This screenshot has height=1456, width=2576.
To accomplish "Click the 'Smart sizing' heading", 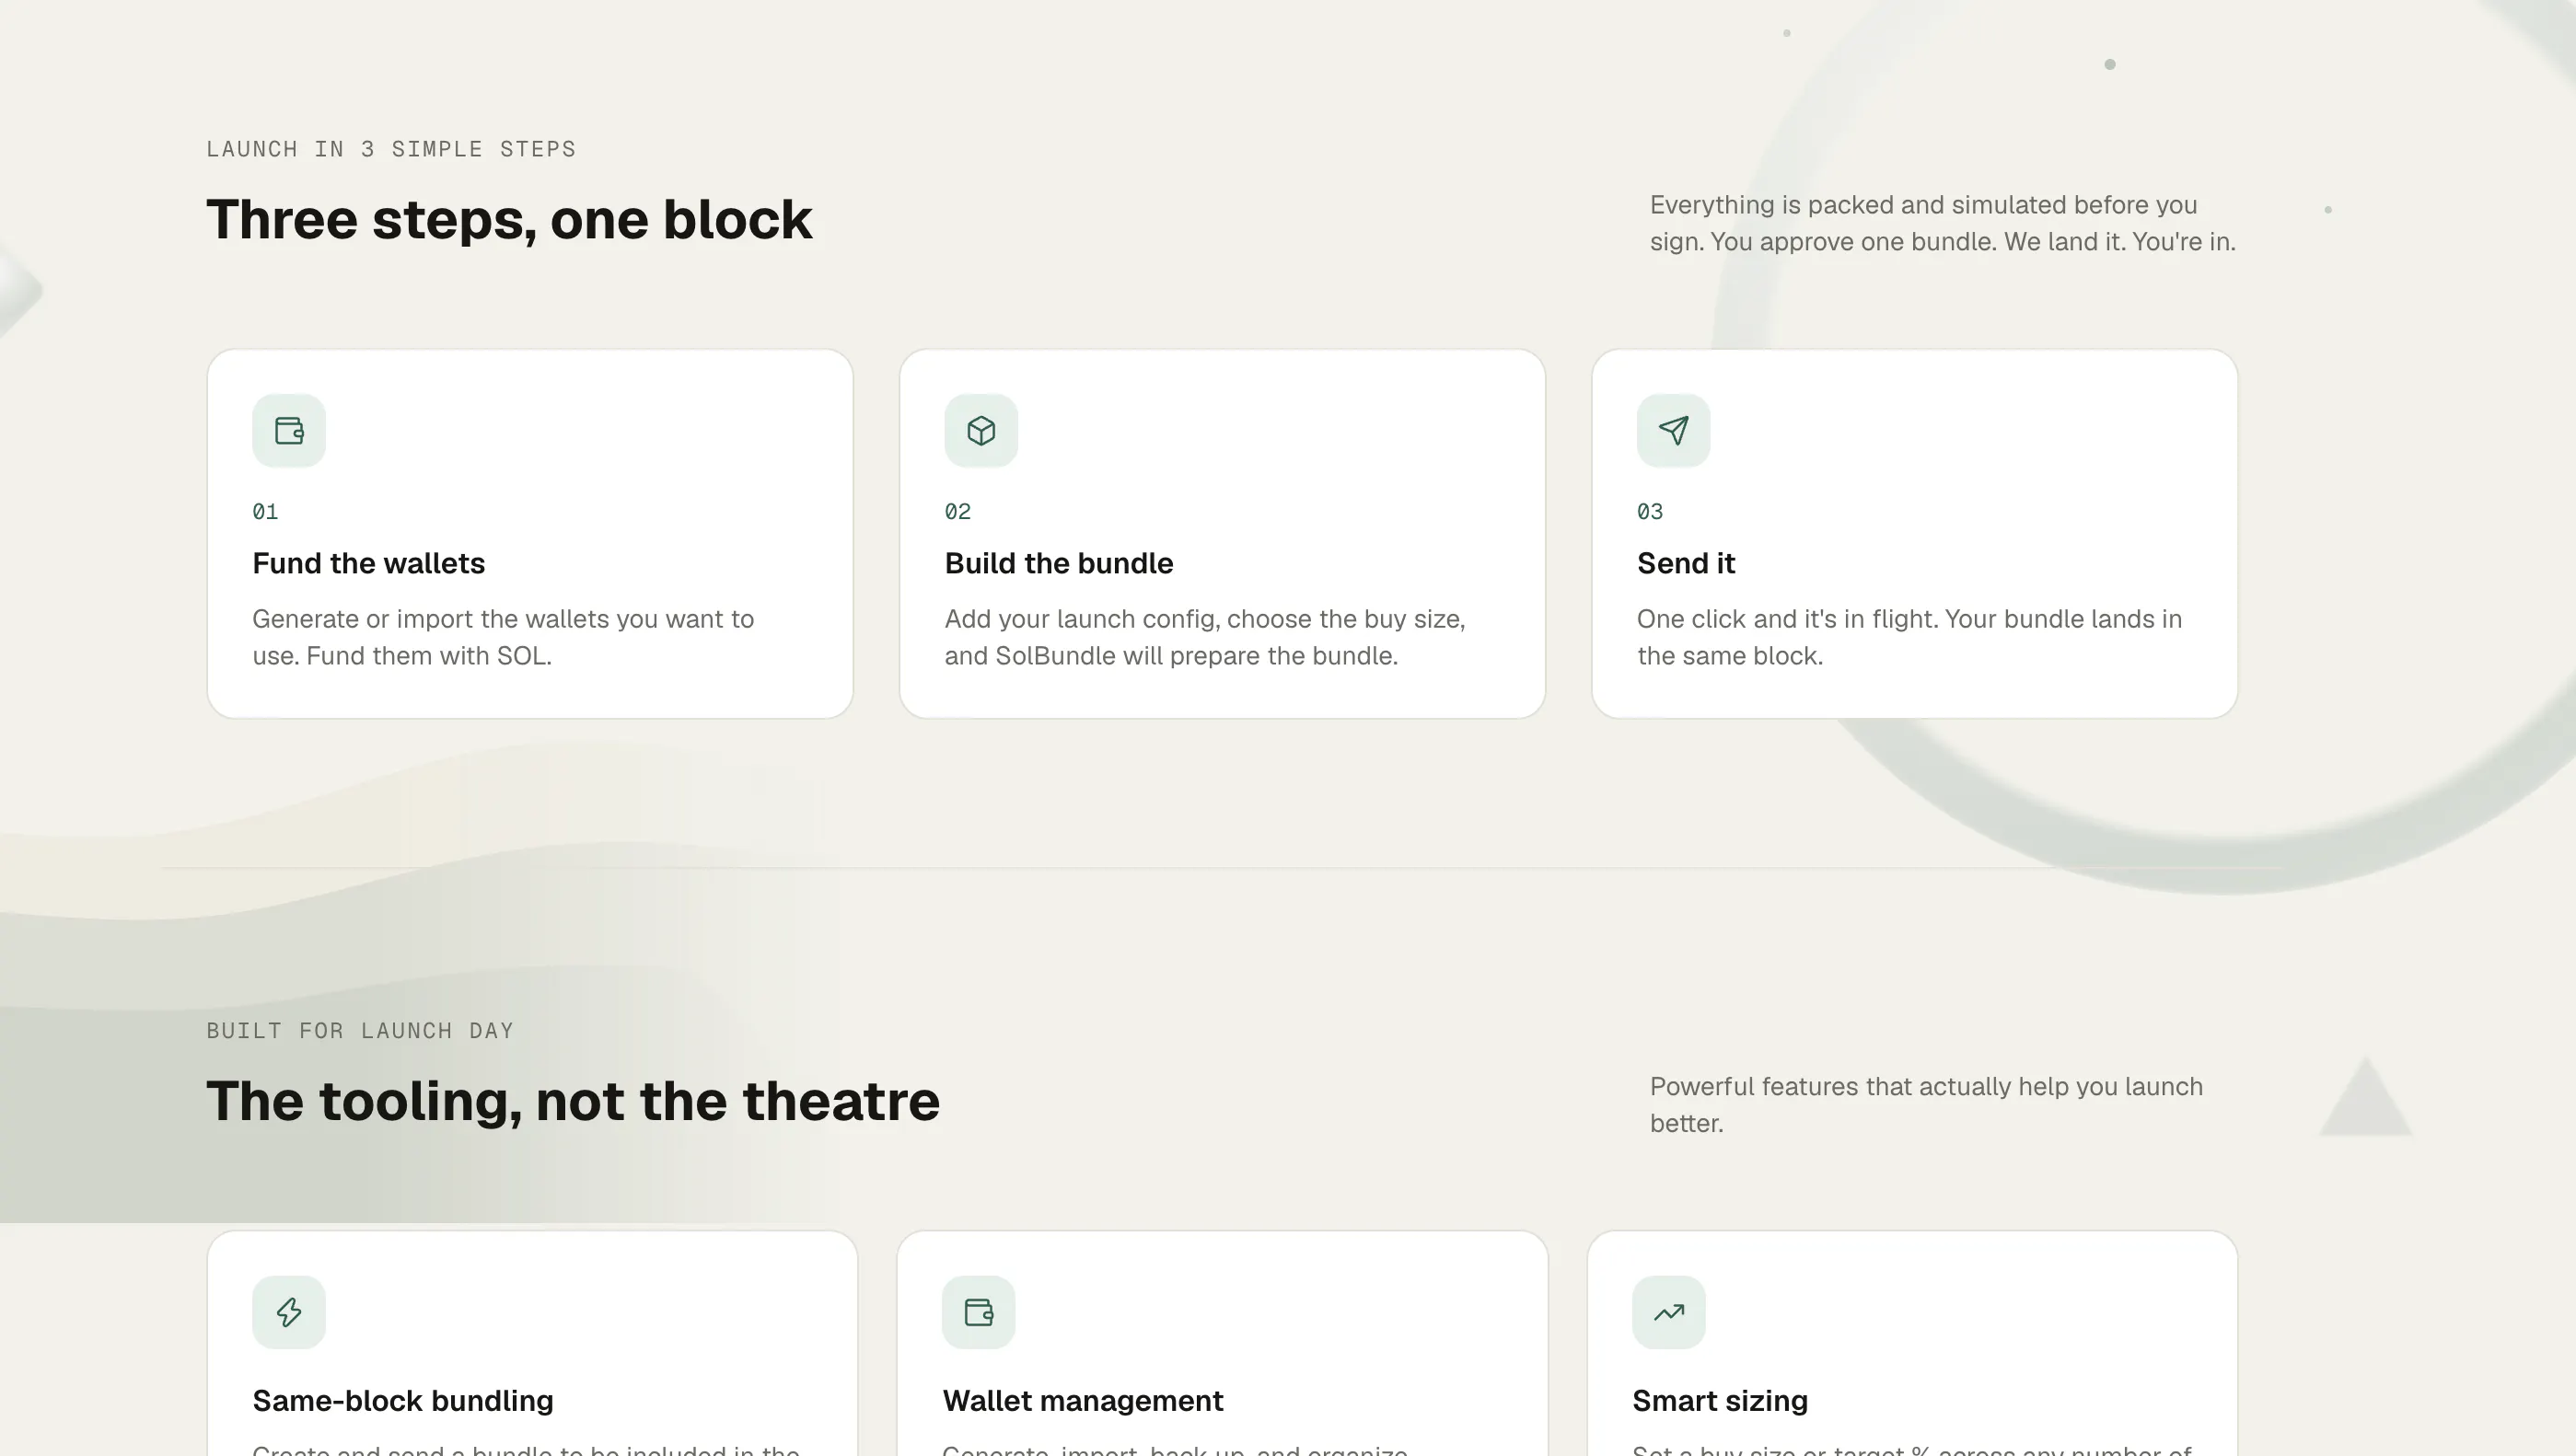I will click(x=1719, y=1400).
